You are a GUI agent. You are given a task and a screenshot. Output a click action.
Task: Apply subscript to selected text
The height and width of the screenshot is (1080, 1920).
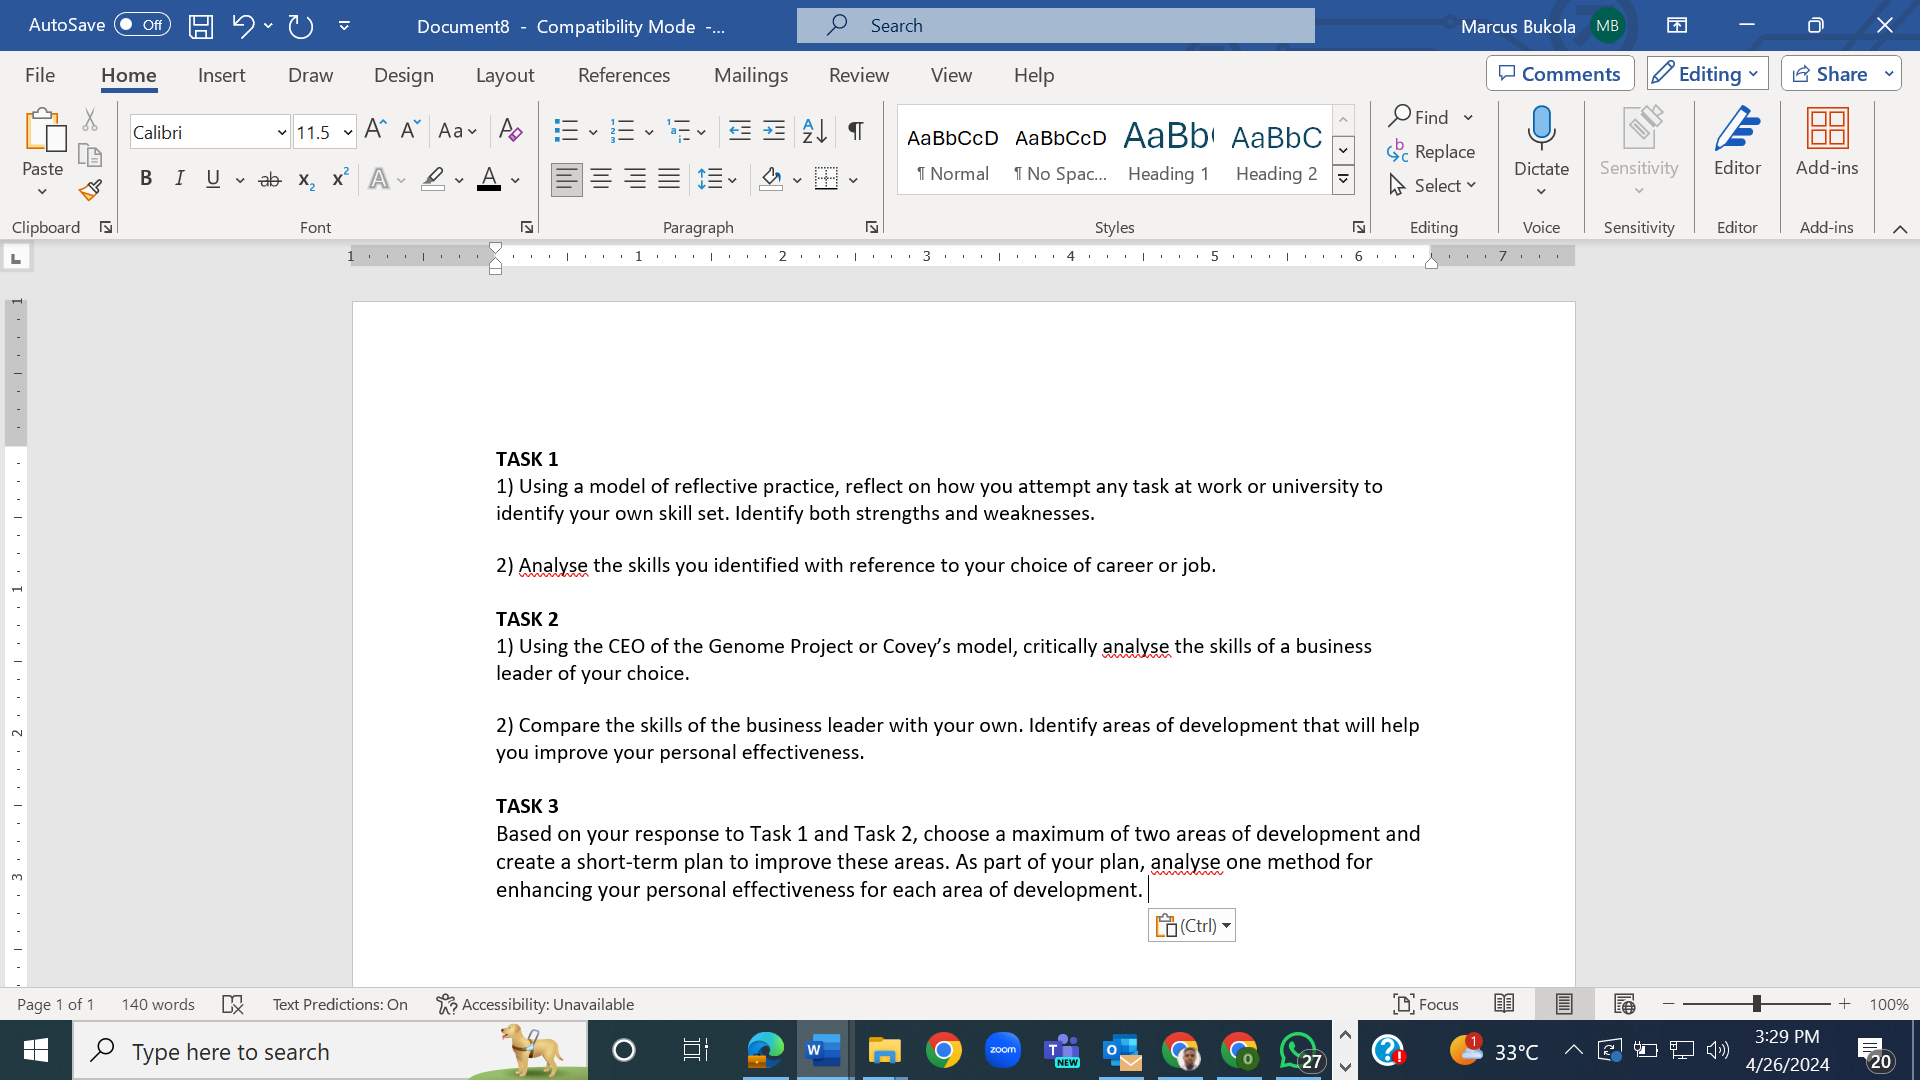[x=304, y=179]
